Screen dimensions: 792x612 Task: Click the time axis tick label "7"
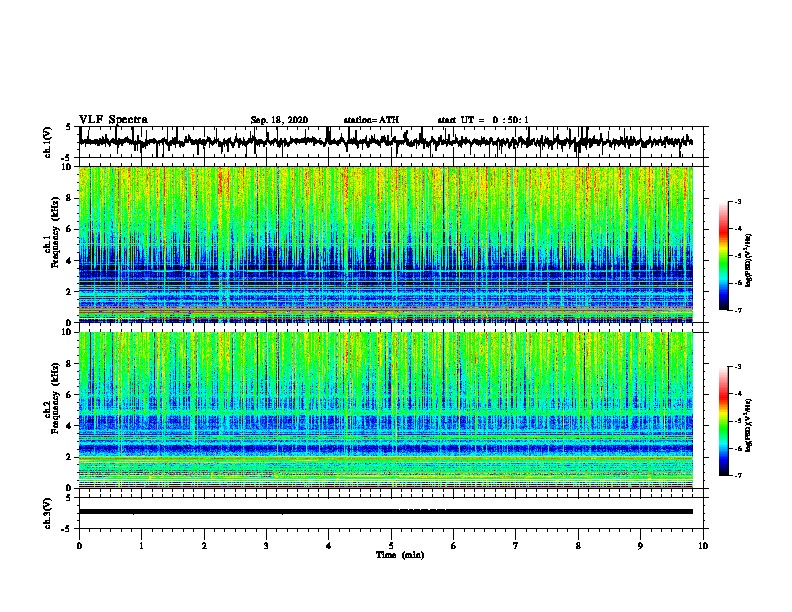point(516,546)
